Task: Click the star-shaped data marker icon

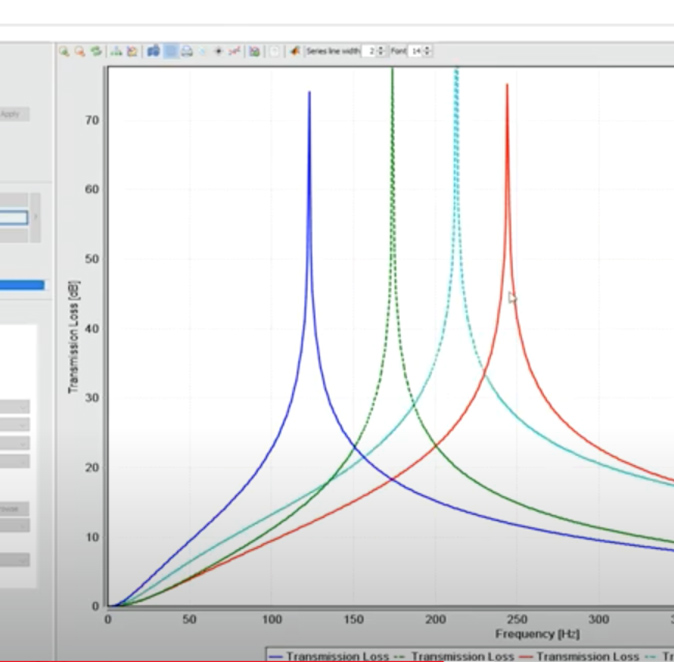Action: point(218,51)
